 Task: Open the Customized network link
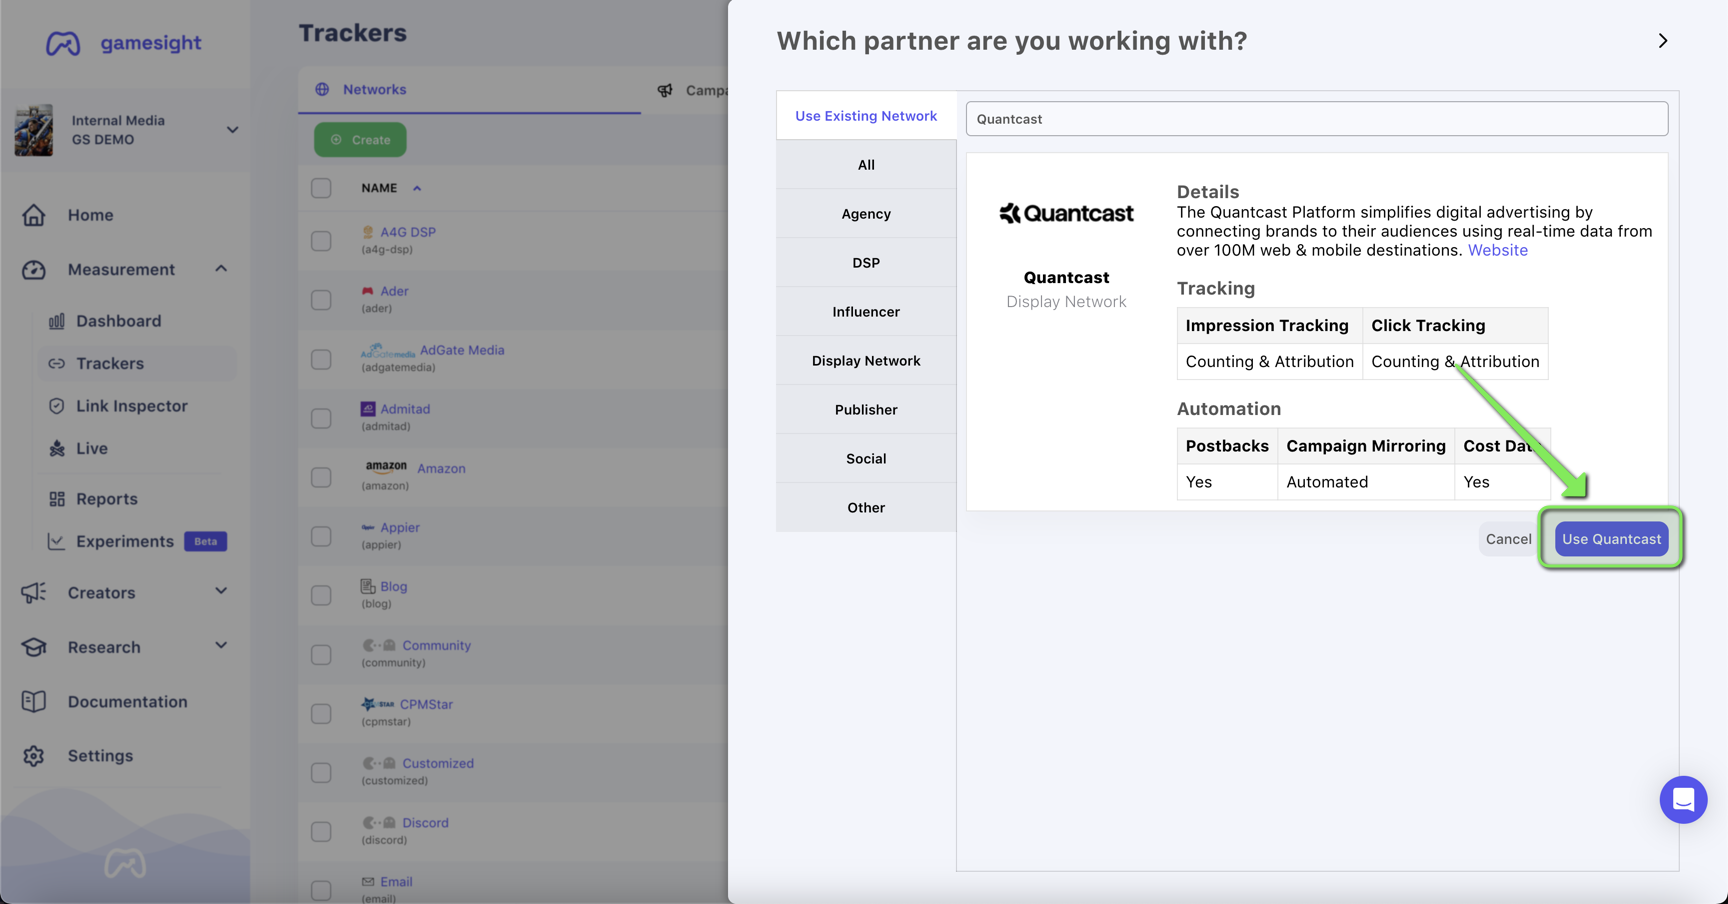coord(438,763)
